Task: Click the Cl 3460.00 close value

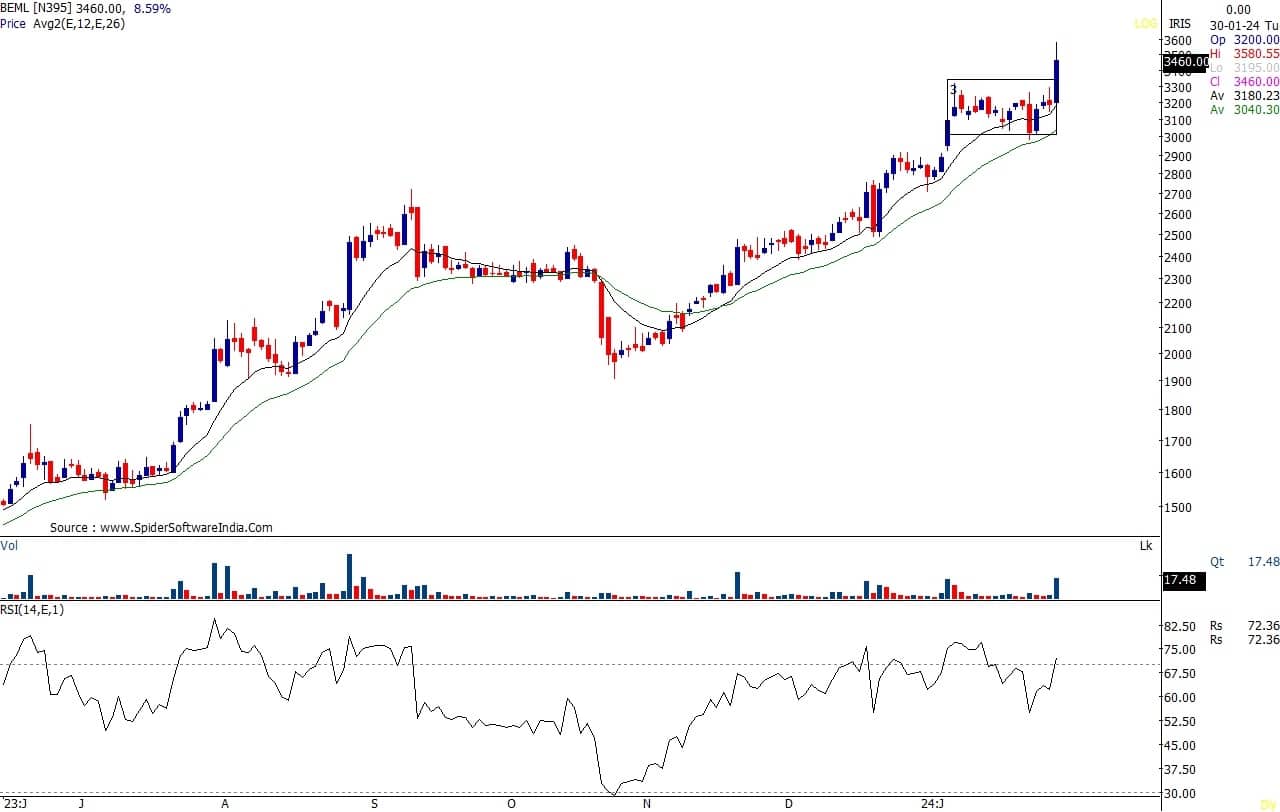Action: [1244, 82]
